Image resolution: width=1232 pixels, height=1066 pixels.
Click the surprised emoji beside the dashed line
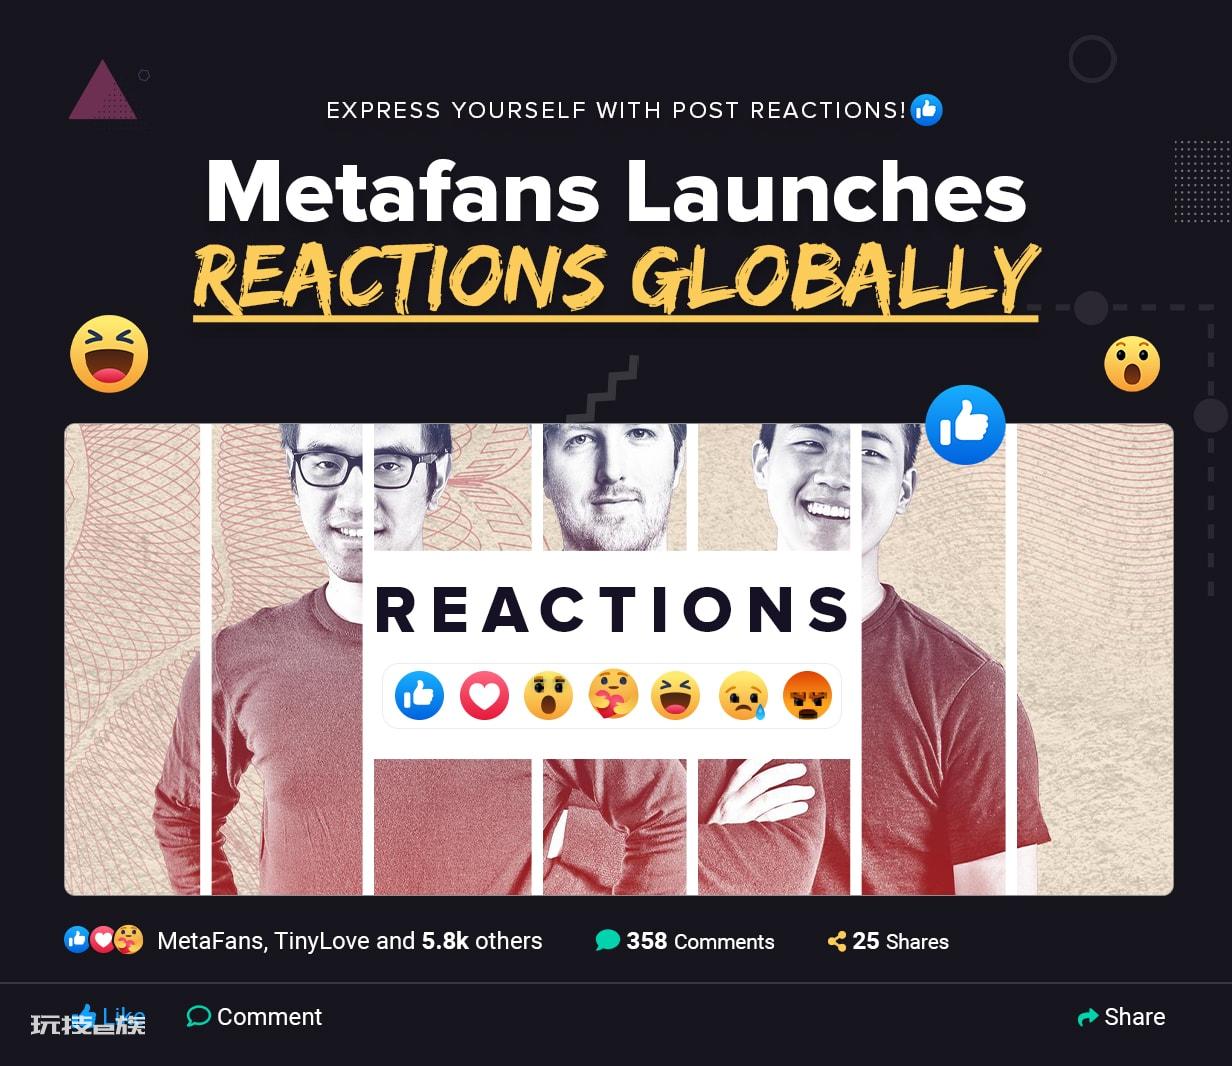pyautogui.click(x=1132, y=364)
